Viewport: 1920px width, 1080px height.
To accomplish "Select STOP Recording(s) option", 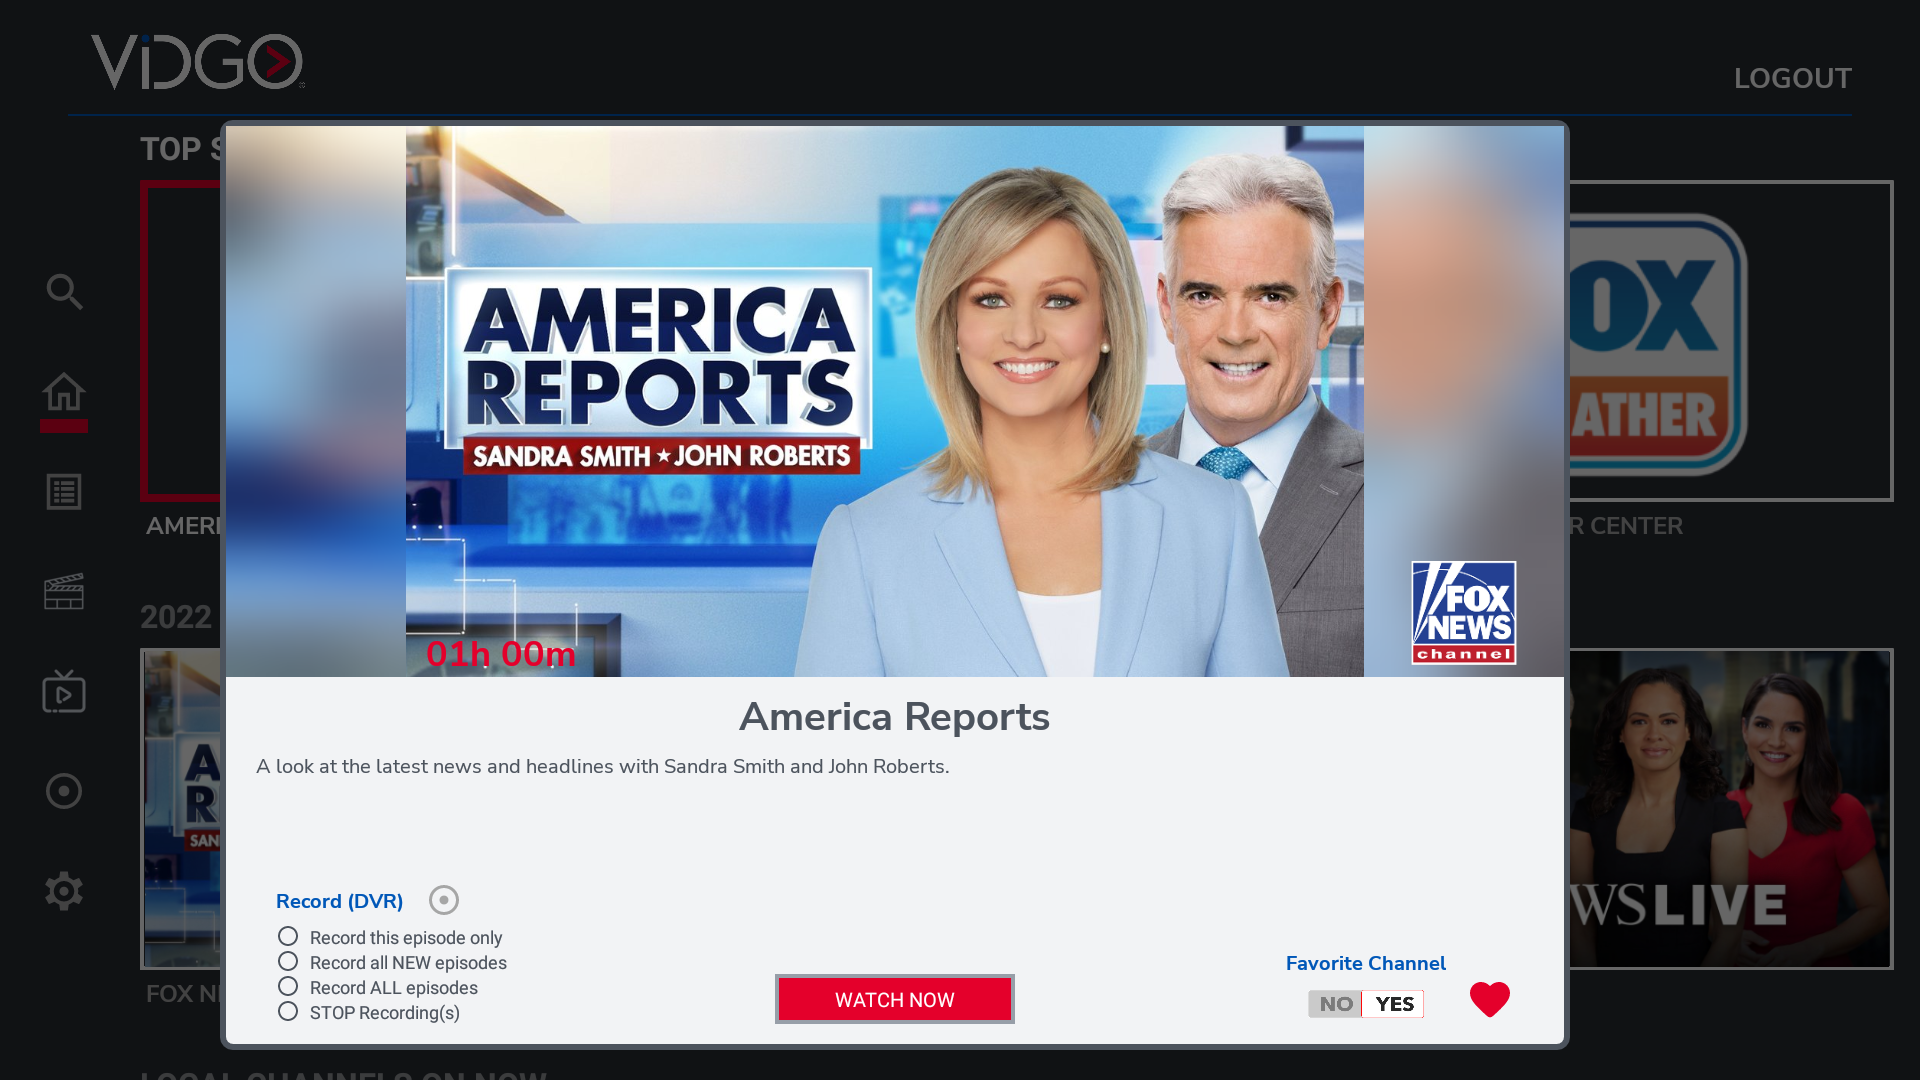I will click(288, 1011).
